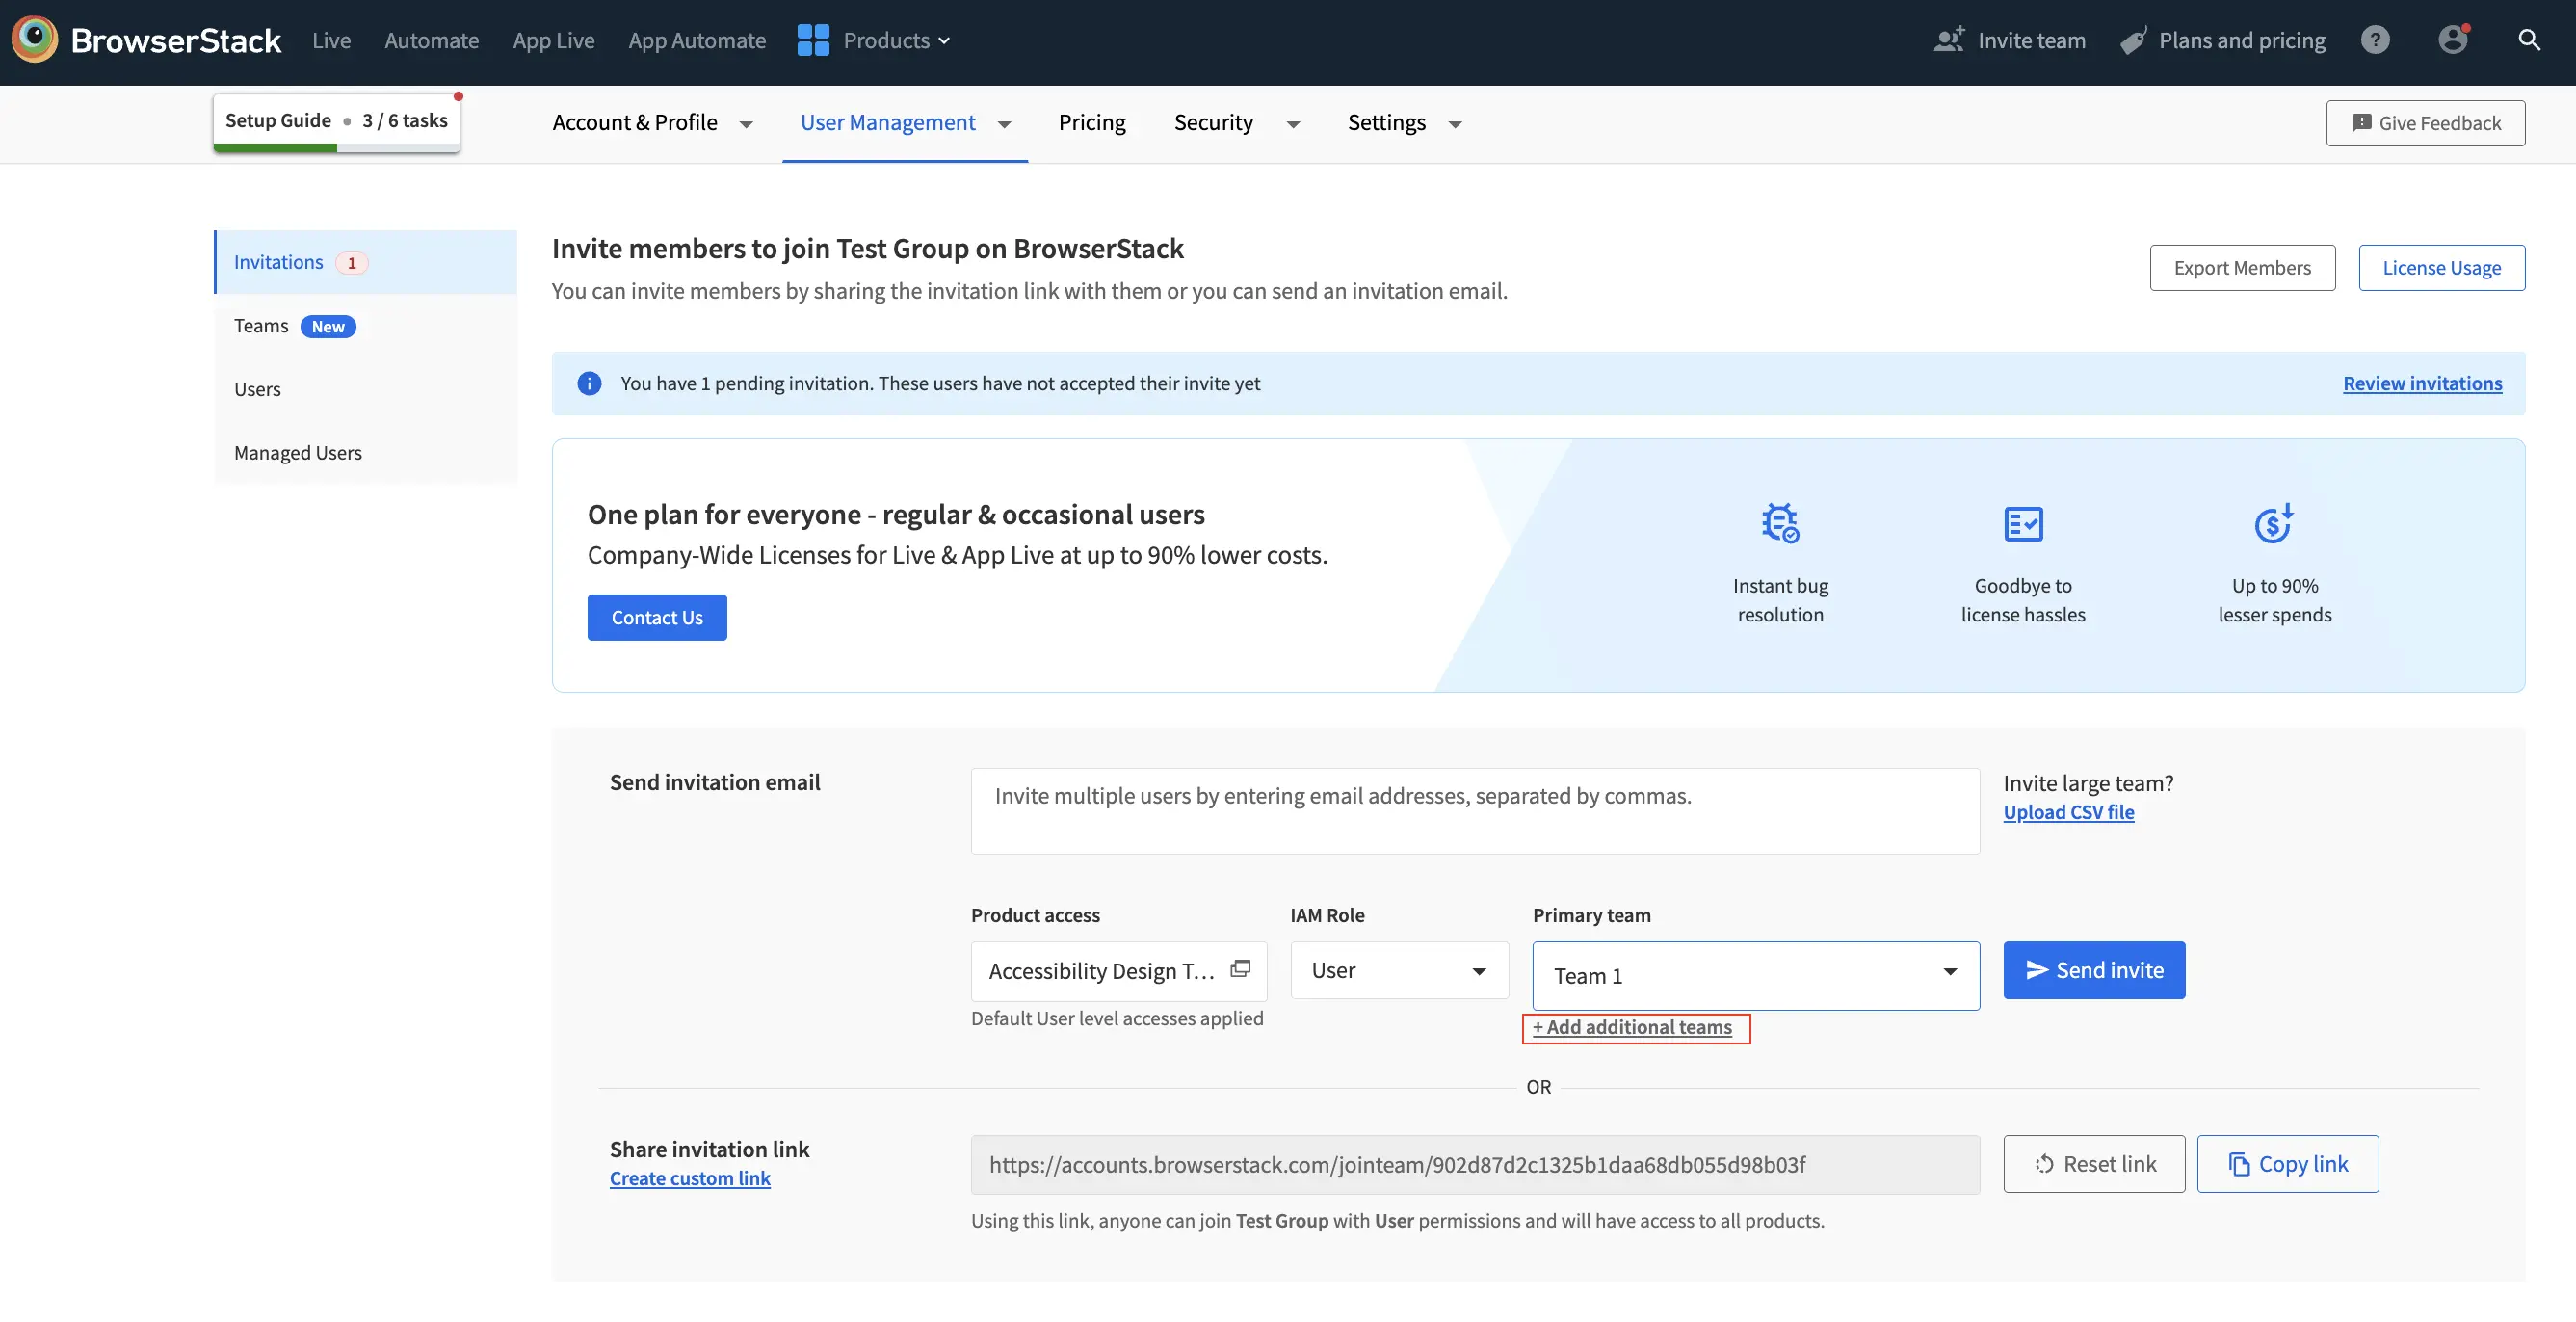Screen dimensions: 2576x1322
Task: Click the info icon in pending invitation banner
Action: tap(590, 383)
